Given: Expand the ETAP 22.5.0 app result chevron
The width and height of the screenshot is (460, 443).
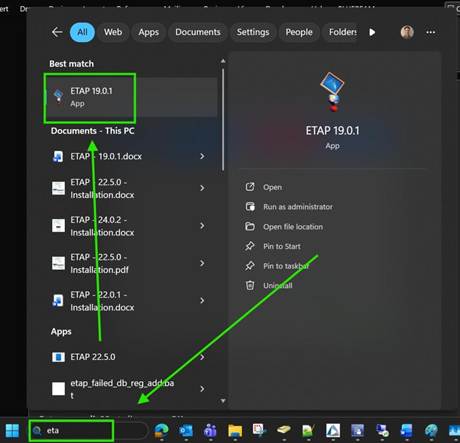Looking at the screenshot, I should tap(202, 357).
